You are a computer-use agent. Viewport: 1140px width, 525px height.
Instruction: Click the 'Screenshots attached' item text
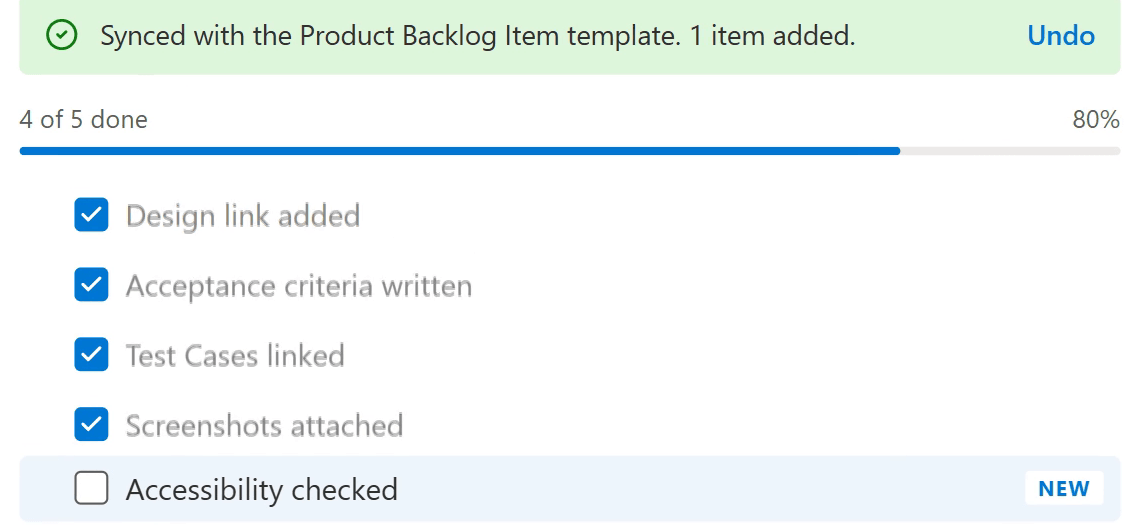pyautogui.click(x=264, y=425)
